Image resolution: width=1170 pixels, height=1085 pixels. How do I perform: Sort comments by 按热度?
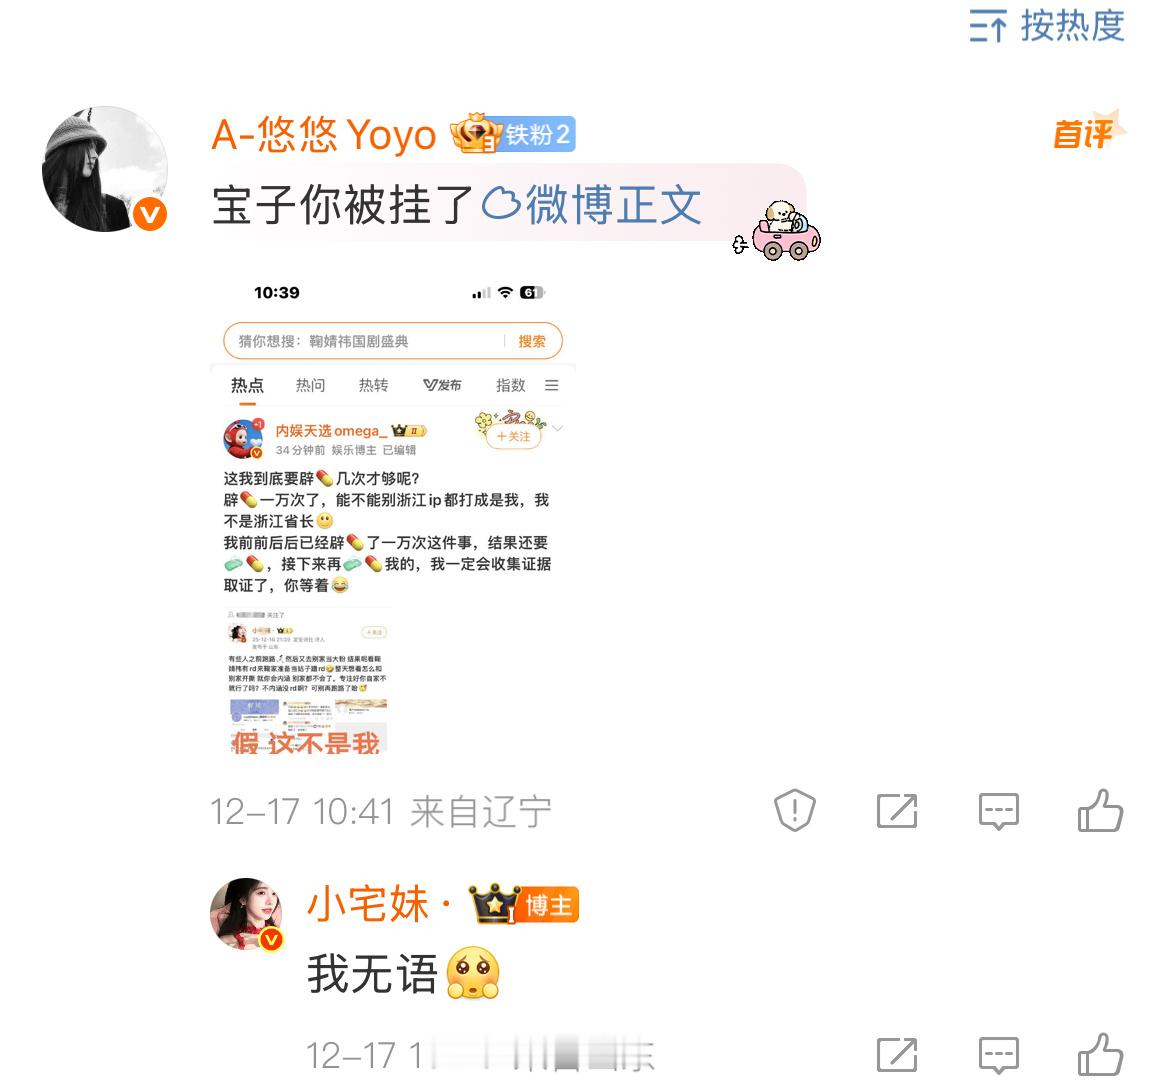(1047, 26)
